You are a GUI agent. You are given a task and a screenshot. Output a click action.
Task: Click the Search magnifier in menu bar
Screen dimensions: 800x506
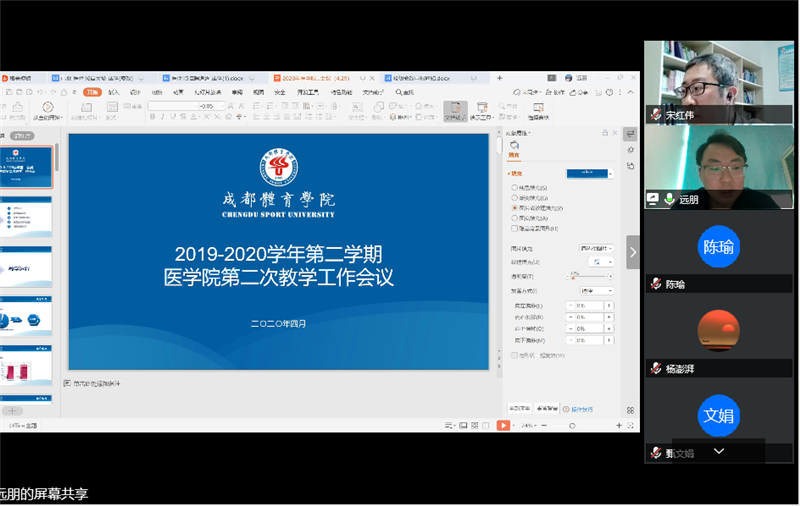tap(399, 92)
